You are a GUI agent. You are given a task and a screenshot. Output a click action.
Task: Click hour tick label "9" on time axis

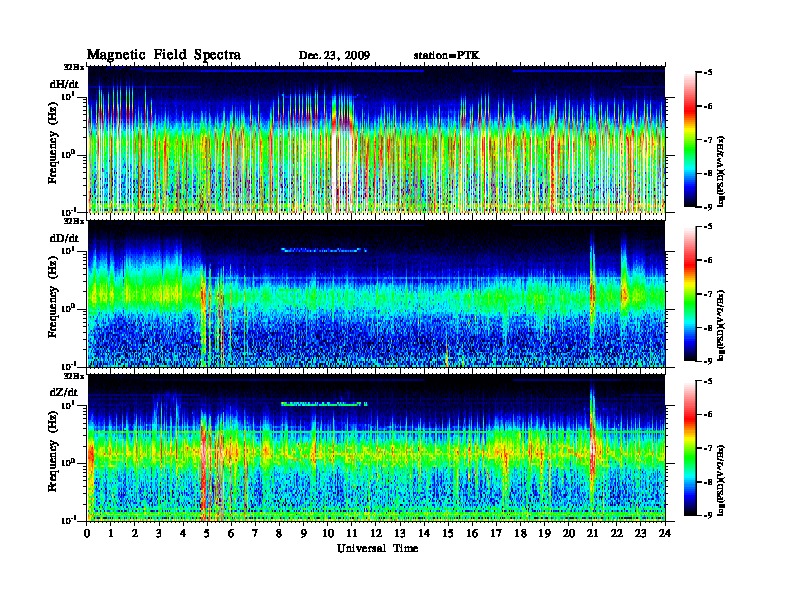coord(304,534)
